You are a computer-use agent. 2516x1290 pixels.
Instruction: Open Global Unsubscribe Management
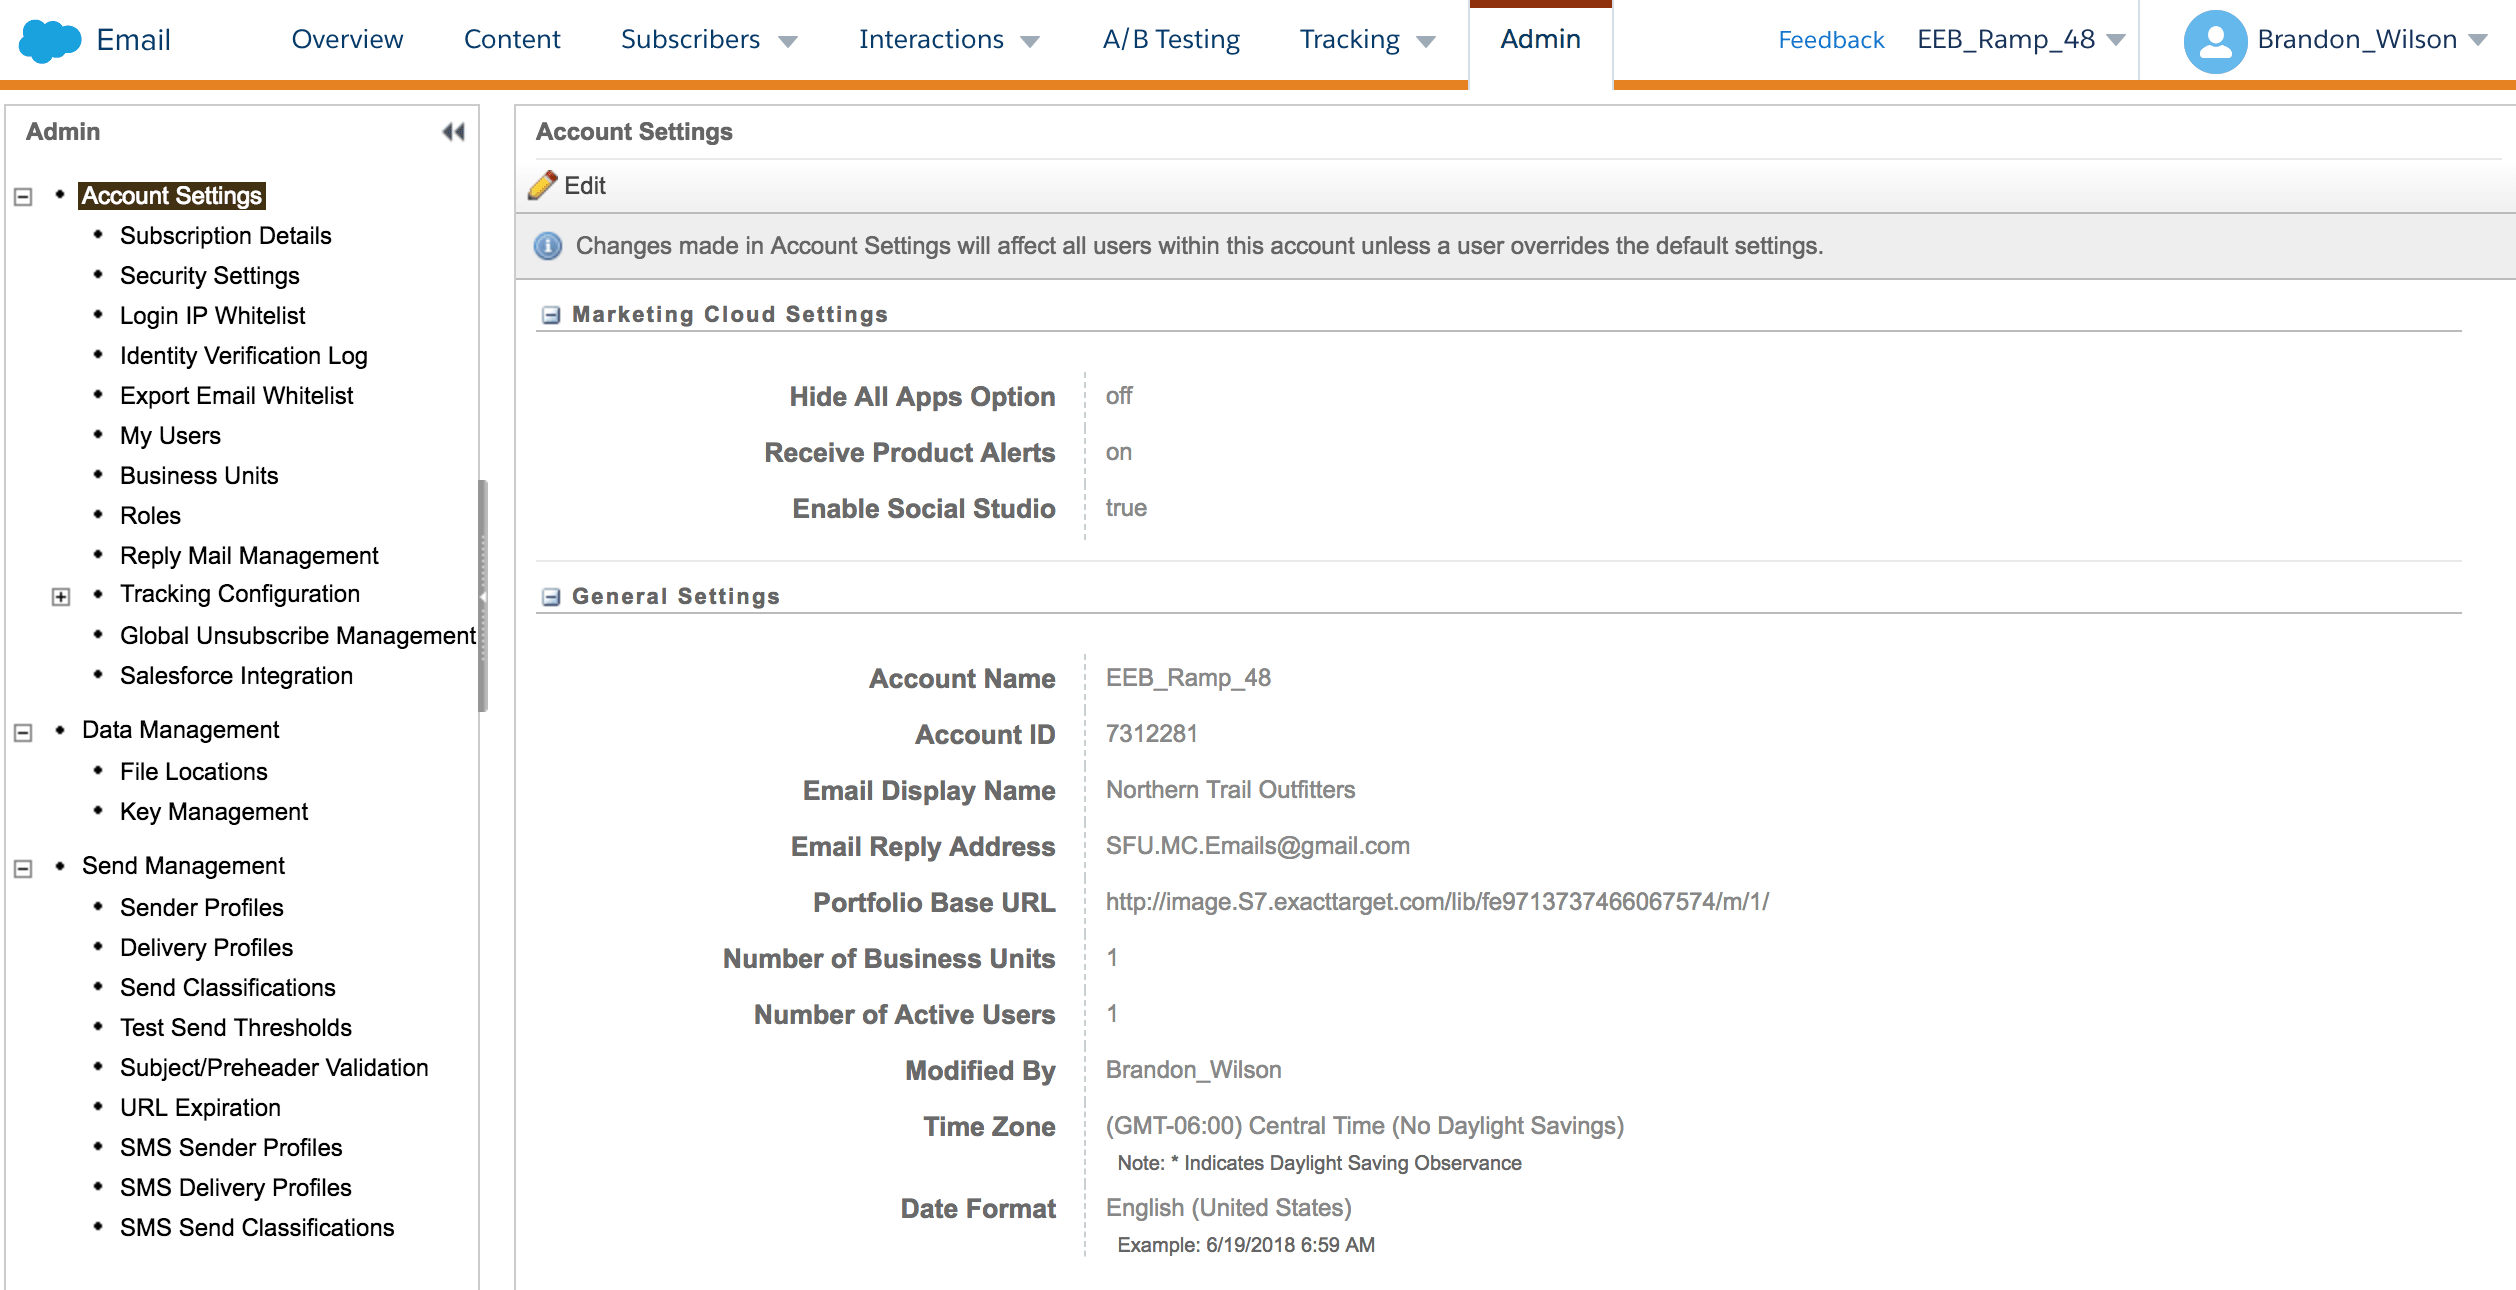point(297,635)
